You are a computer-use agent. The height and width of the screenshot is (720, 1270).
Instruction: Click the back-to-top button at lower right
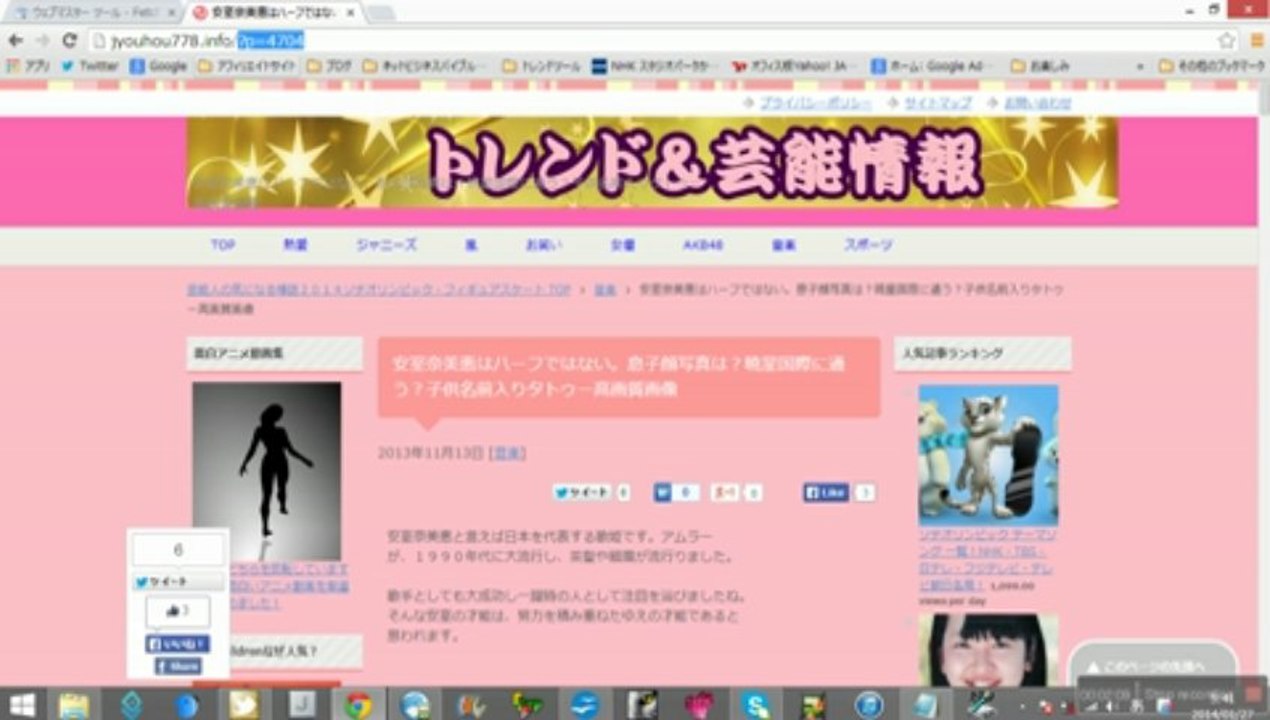click(1153, 665)
